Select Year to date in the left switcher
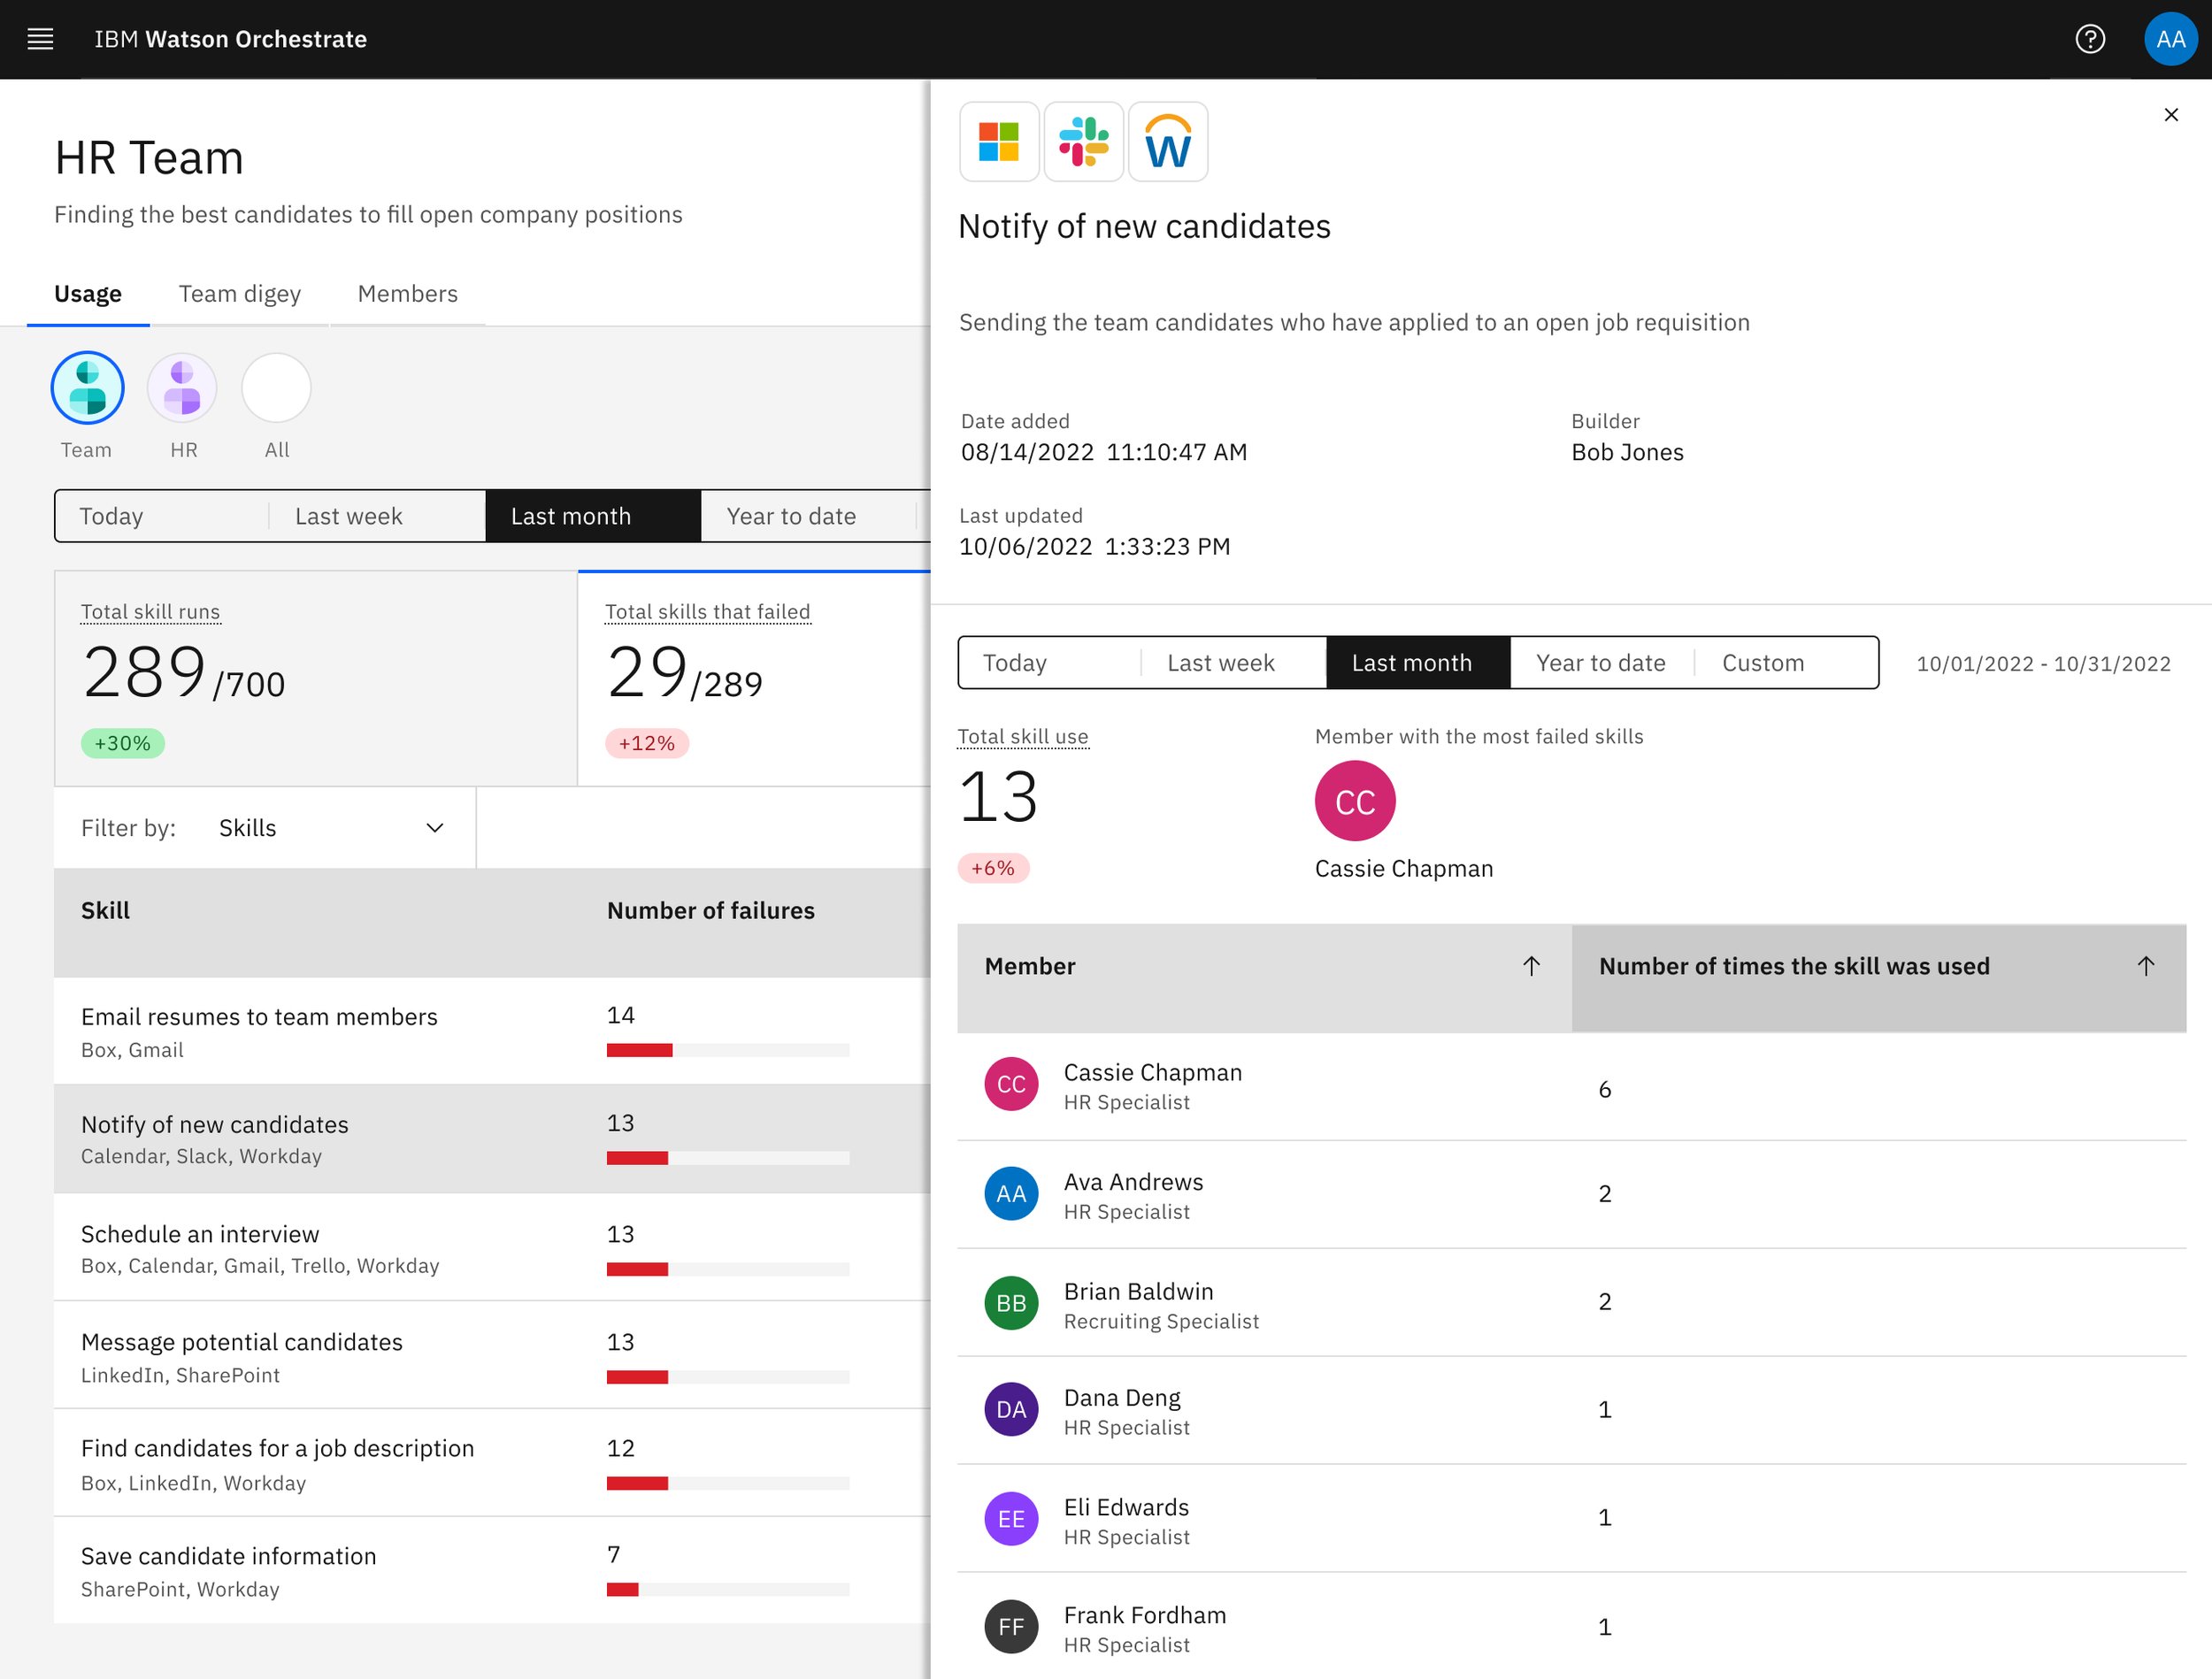Viewport: 2212px width, 1679px height. click(x=808, y=516)
